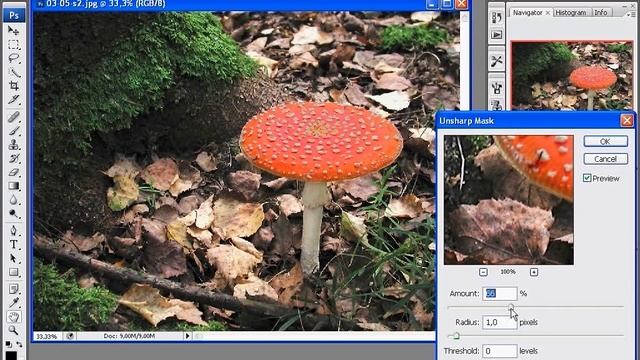
Task: Select the Quick Selection tool
Action: pyautogui.click(x=13, y=72)
